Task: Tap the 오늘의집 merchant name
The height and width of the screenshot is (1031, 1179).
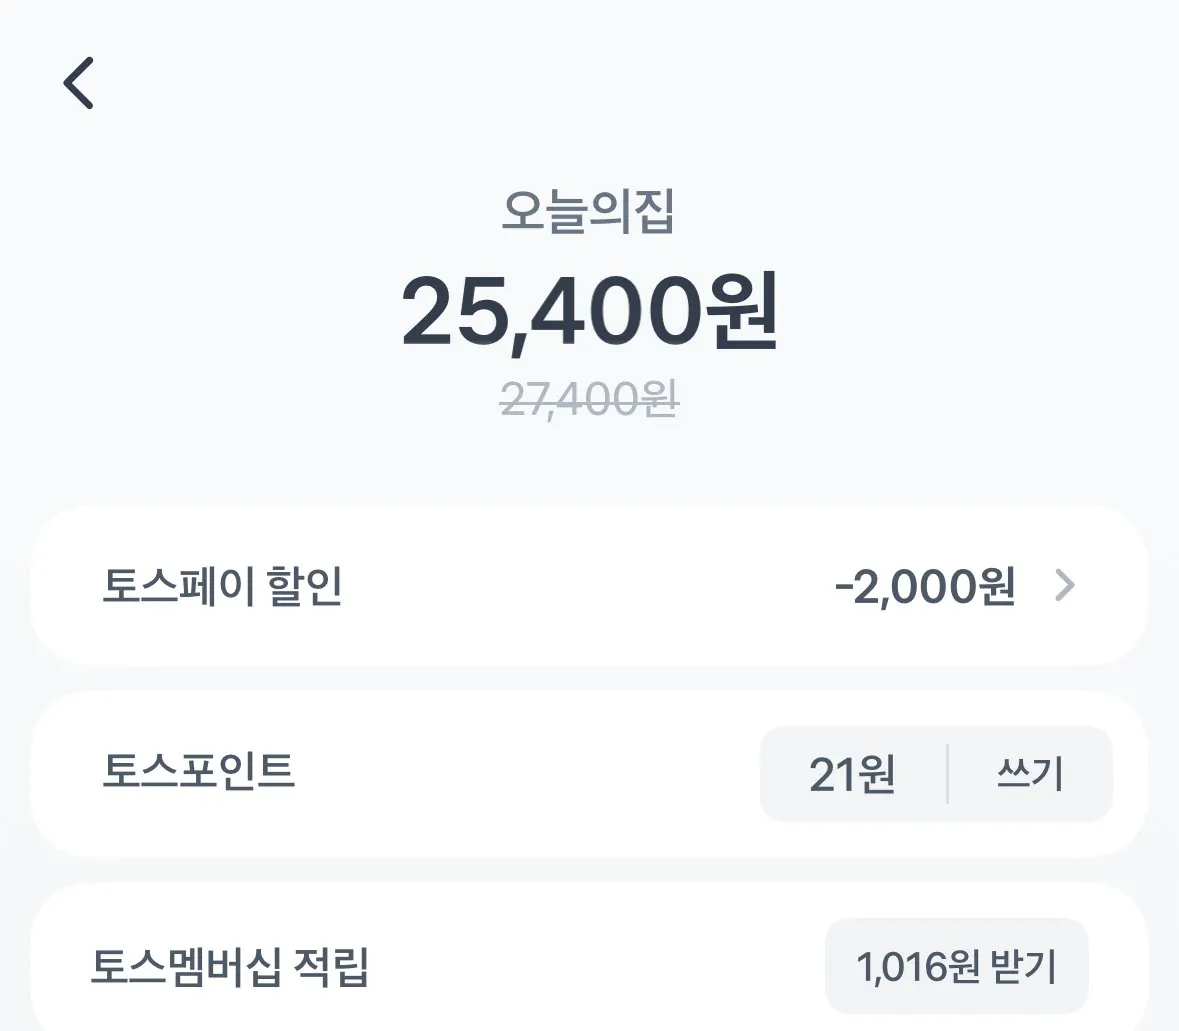Action: [x=590, y=210]
